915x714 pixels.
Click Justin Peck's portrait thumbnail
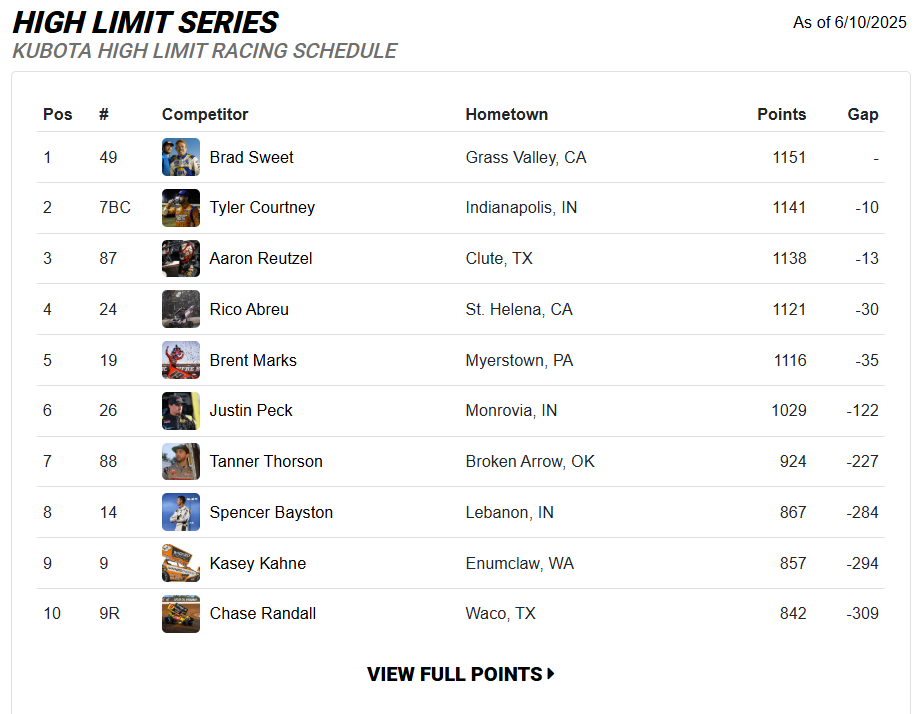tap(181, 411)
